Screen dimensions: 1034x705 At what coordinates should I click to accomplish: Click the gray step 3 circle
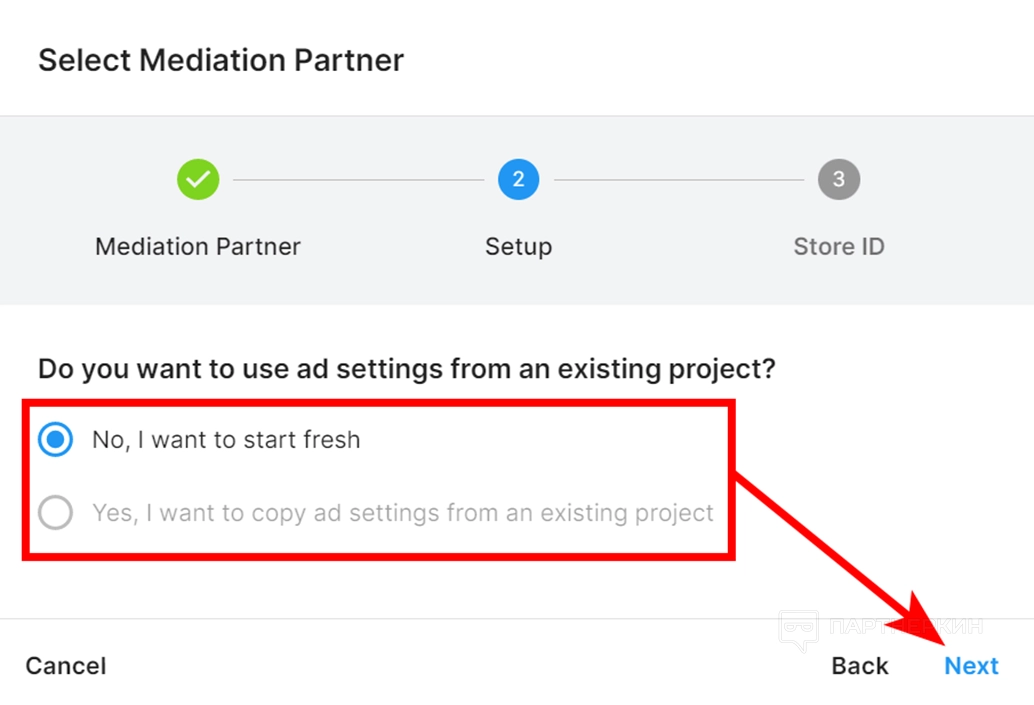click(838, 180)
